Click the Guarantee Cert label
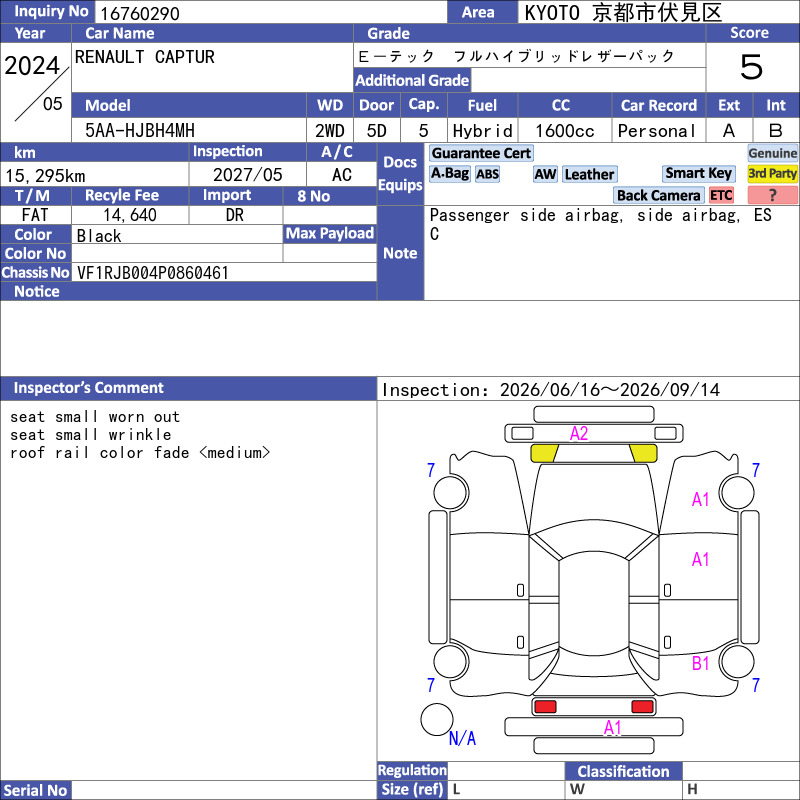Viewport: 800px width, 800px height. pyautogui.click(x=481, y=153)
